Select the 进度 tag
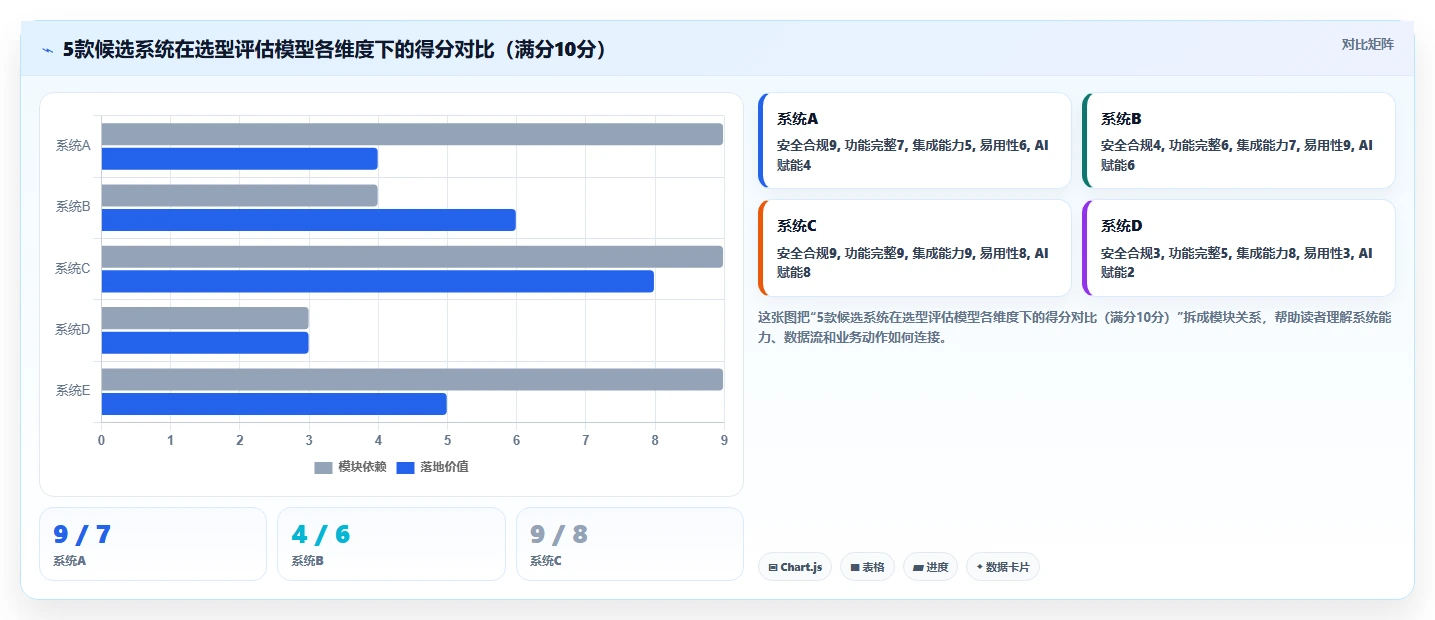The width and height of the screenshot is (1435, 620). click(x=930, y=567)
